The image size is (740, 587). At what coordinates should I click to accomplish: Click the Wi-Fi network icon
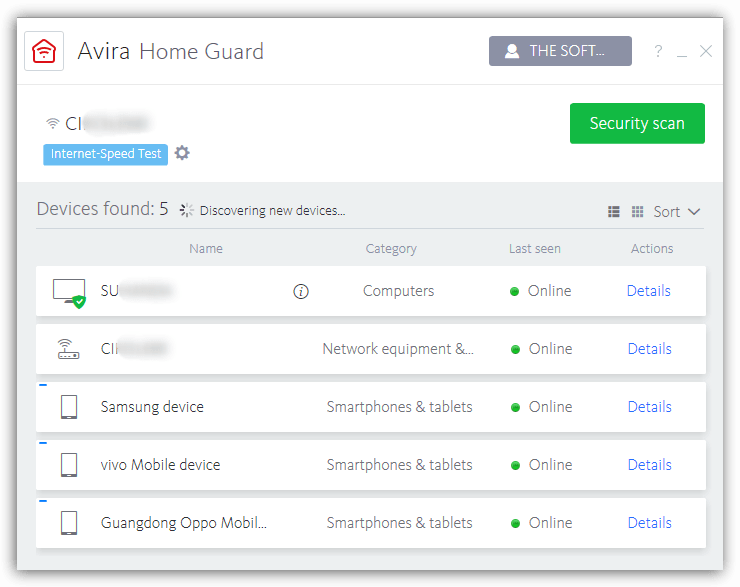pos(53,124)
